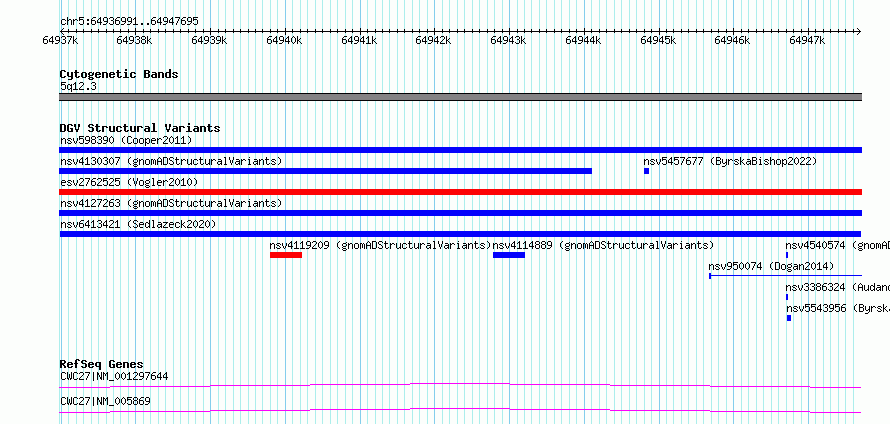Open the nsv4127263 (gnomADStructuralVariants) label

171,203
